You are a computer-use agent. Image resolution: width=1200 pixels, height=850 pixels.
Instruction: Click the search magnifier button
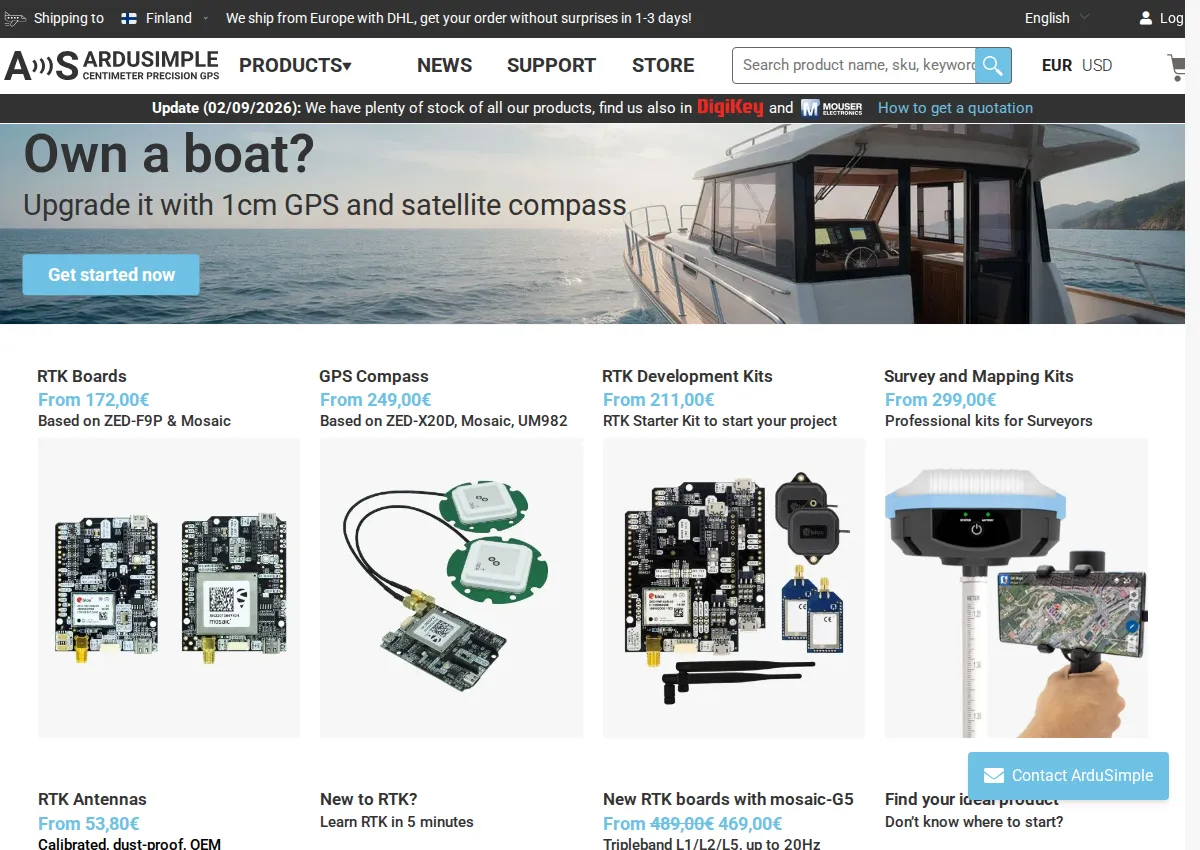click(x=993, y=66)
